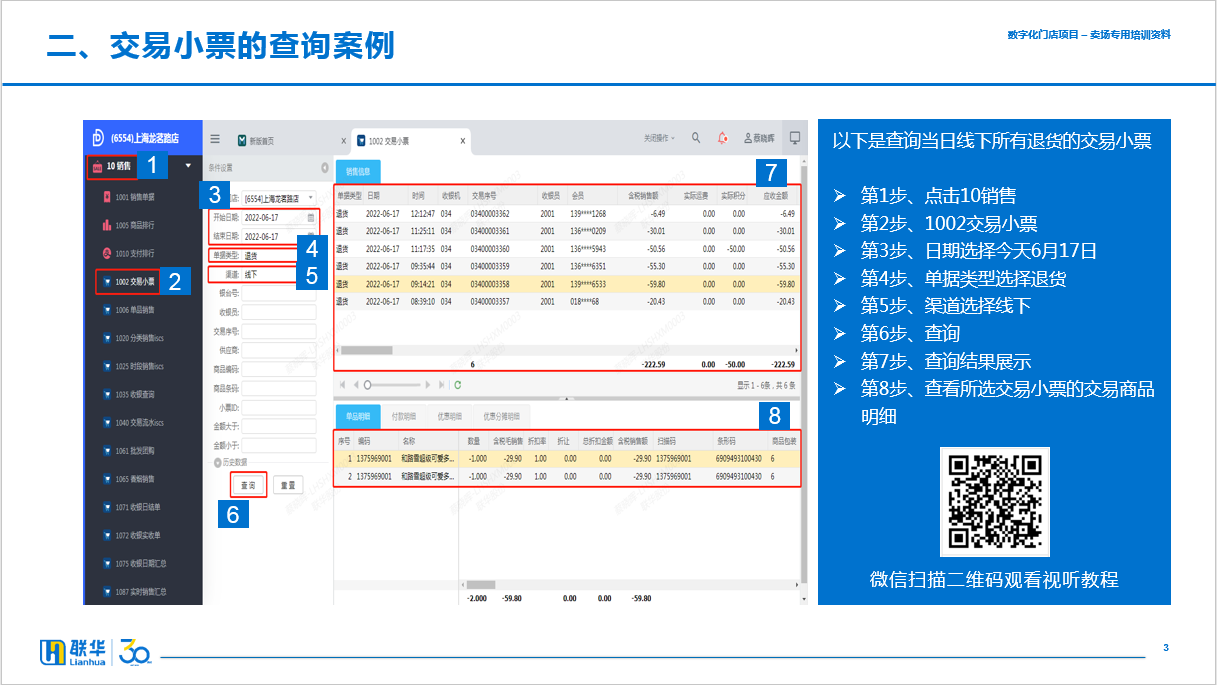This screenshot has height=685, width=1217.
Task: Click the monitor icon at top right
Action: pyautogui.click(x=795, y=138)
